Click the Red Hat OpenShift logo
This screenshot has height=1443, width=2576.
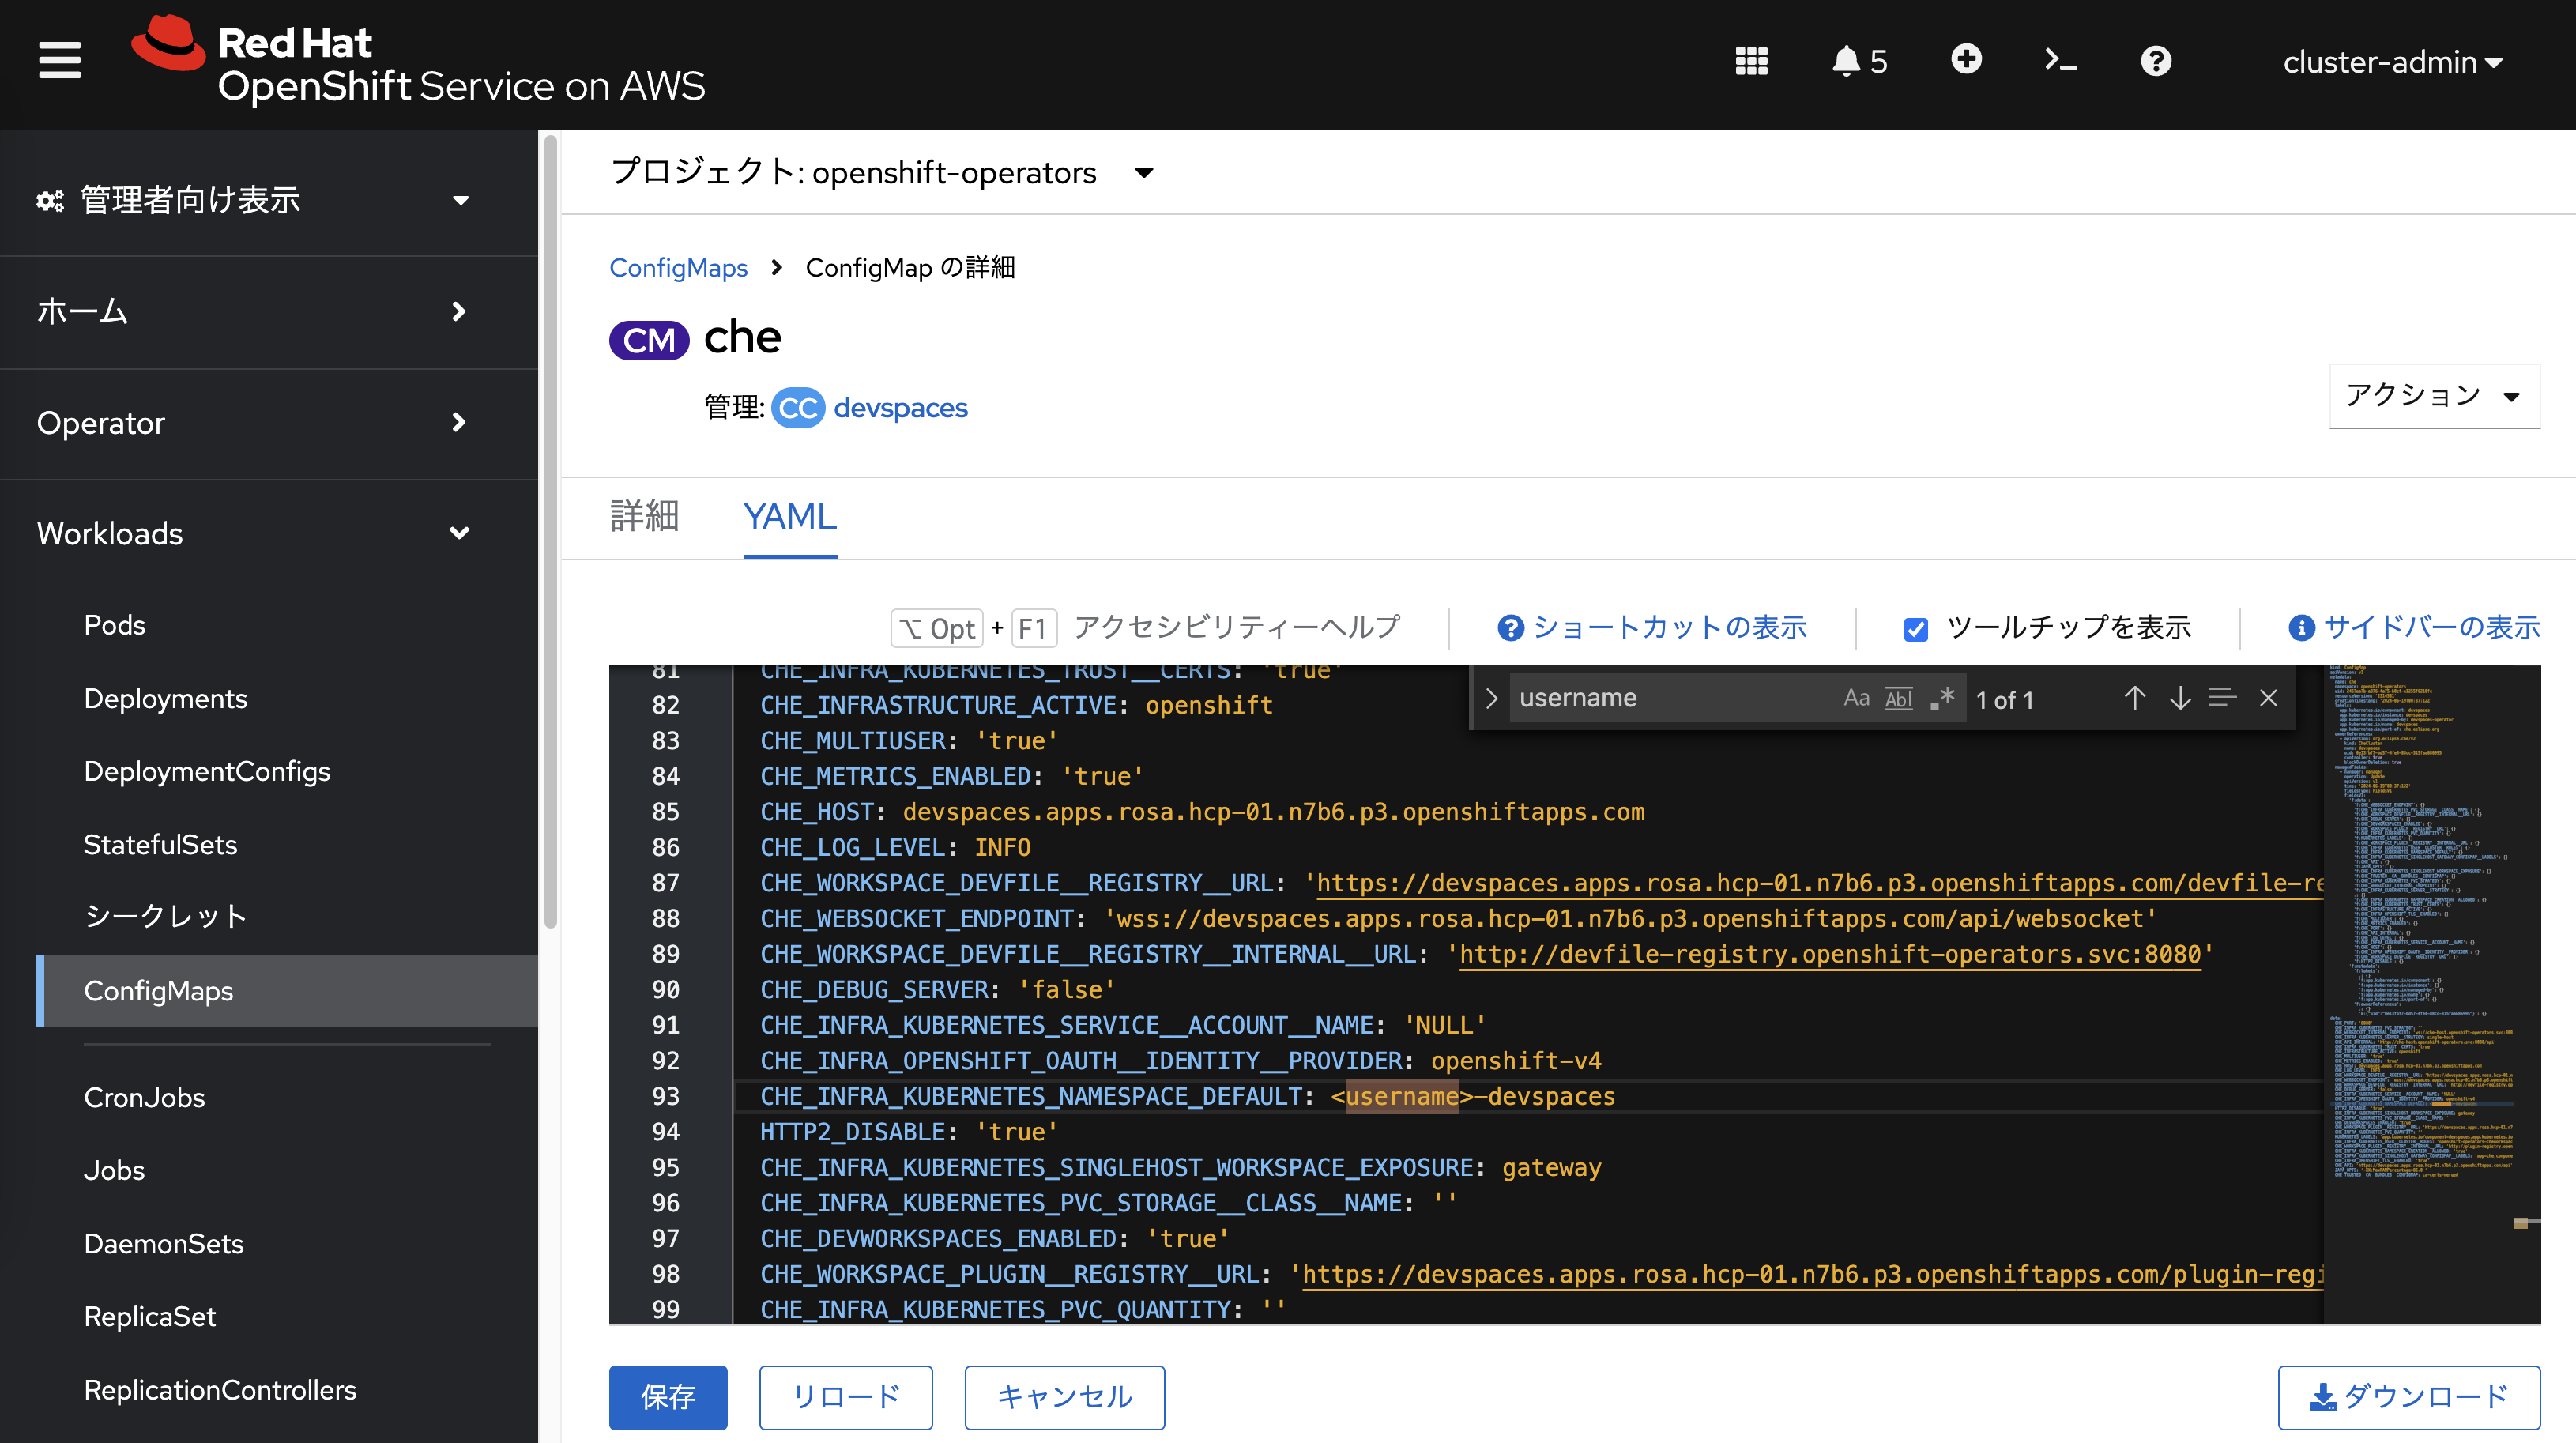click(x=418, y=62)
